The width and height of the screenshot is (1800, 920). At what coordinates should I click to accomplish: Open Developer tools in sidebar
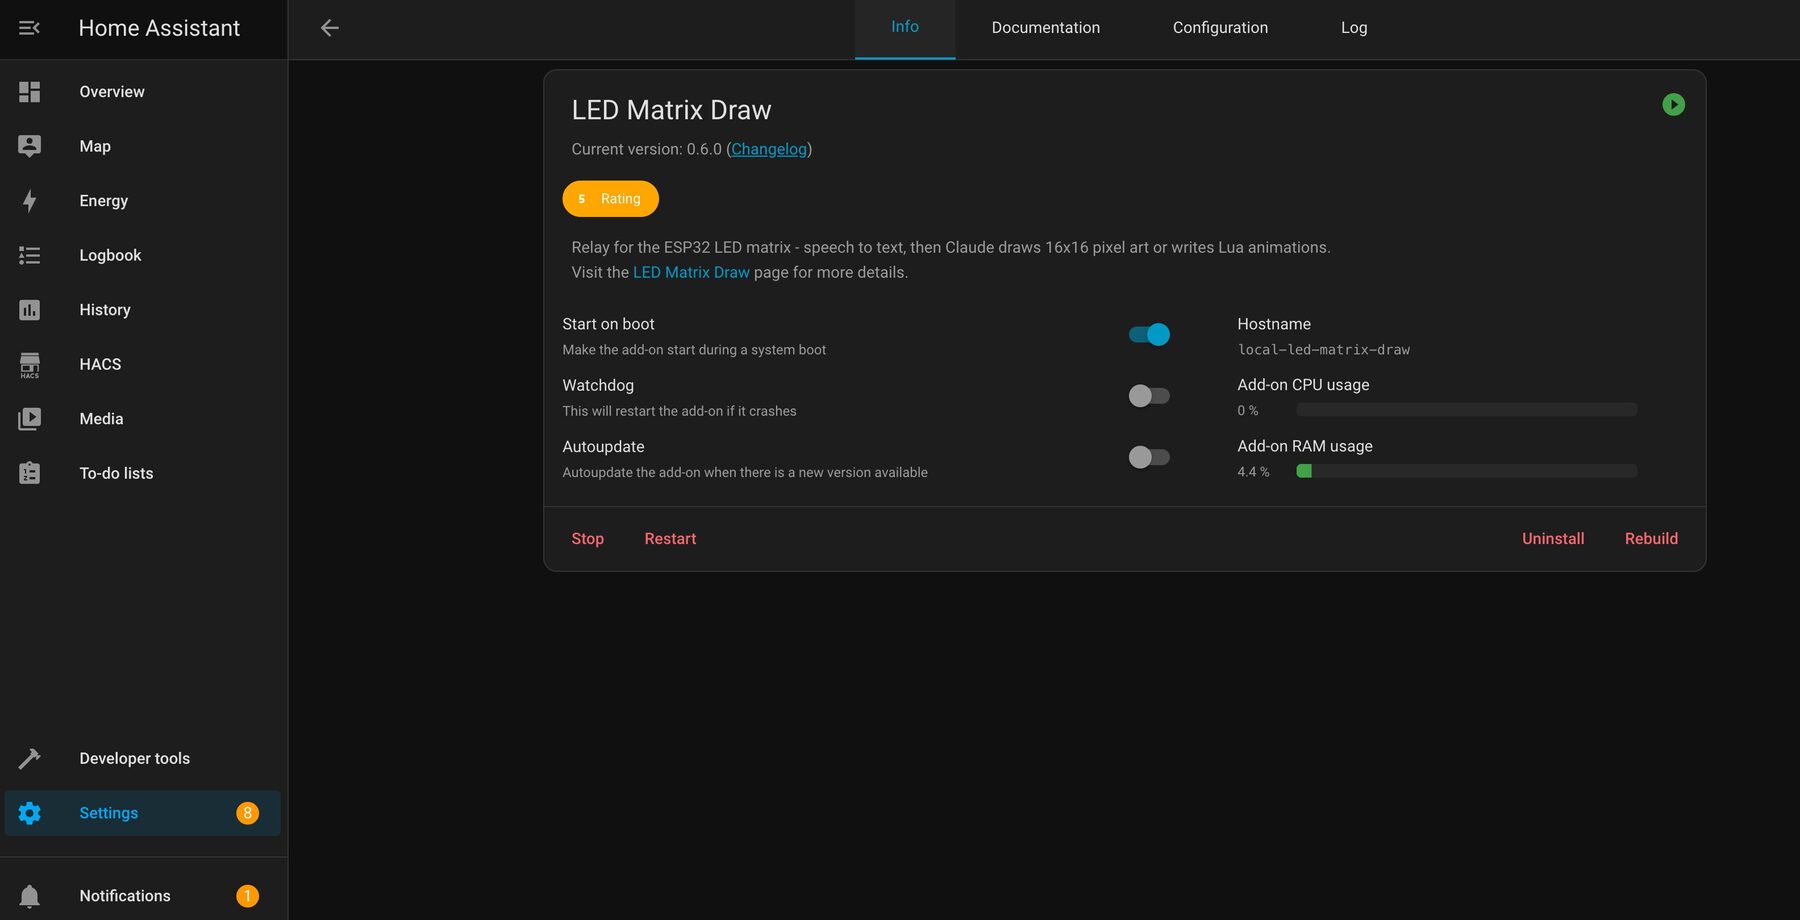143,759
